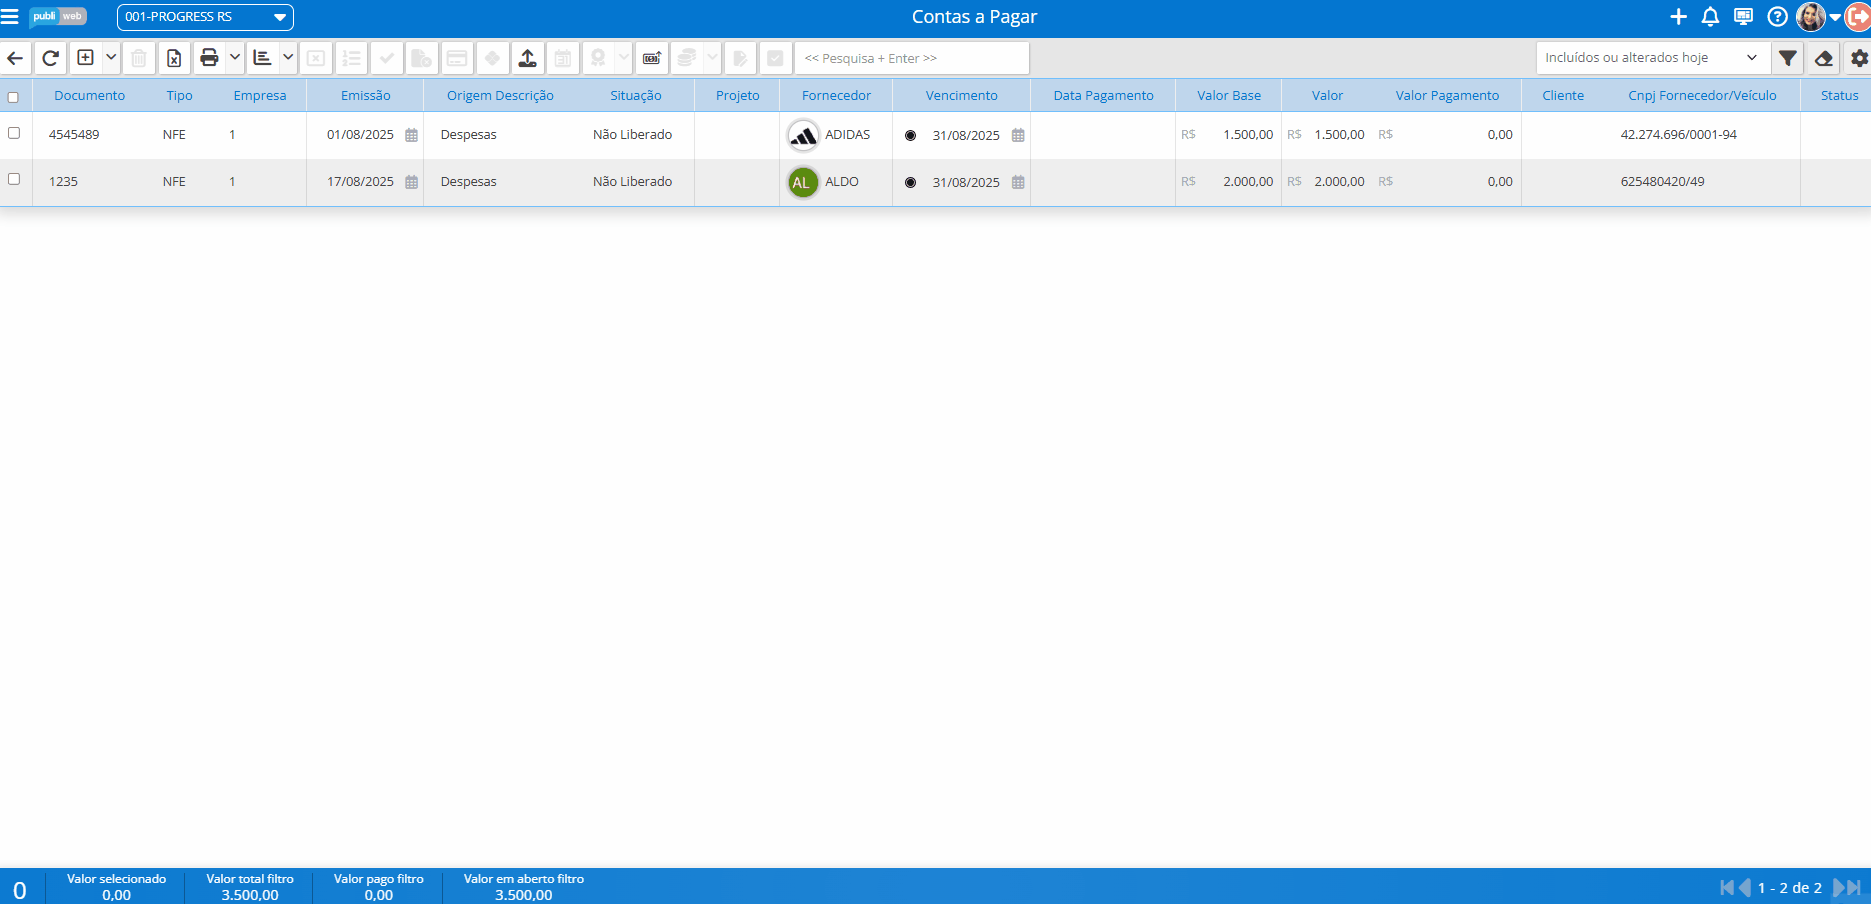
Task: Click the upload icon in the toolbar
Action: (527, 58)
